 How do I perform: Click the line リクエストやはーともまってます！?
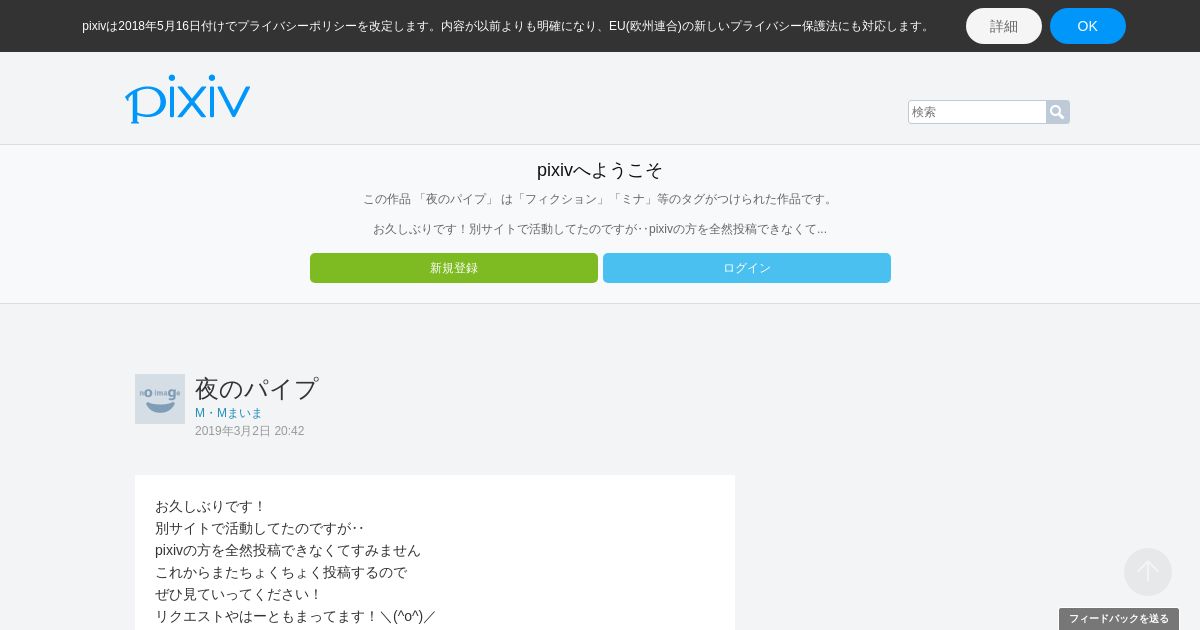296,616
